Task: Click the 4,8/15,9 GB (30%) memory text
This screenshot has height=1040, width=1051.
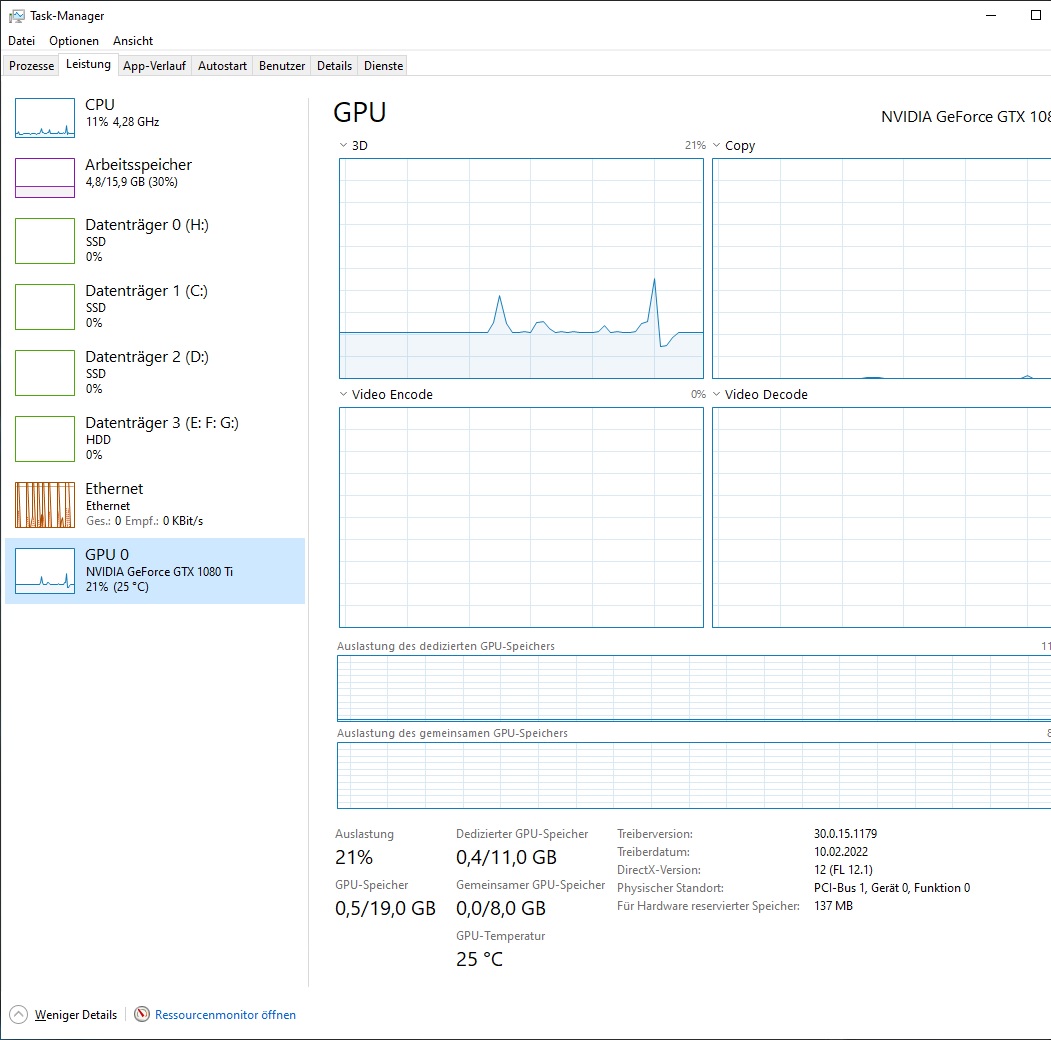Action: pyautogui.click(x=131, y=182)
